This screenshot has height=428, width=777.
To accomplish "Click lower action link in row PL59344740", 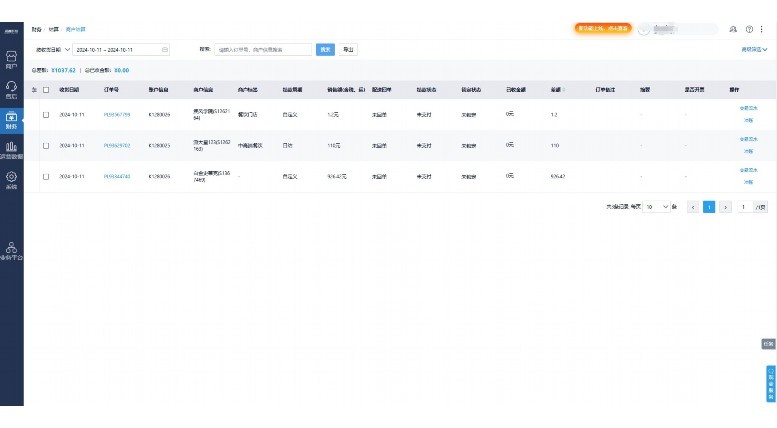I will 748,182.
